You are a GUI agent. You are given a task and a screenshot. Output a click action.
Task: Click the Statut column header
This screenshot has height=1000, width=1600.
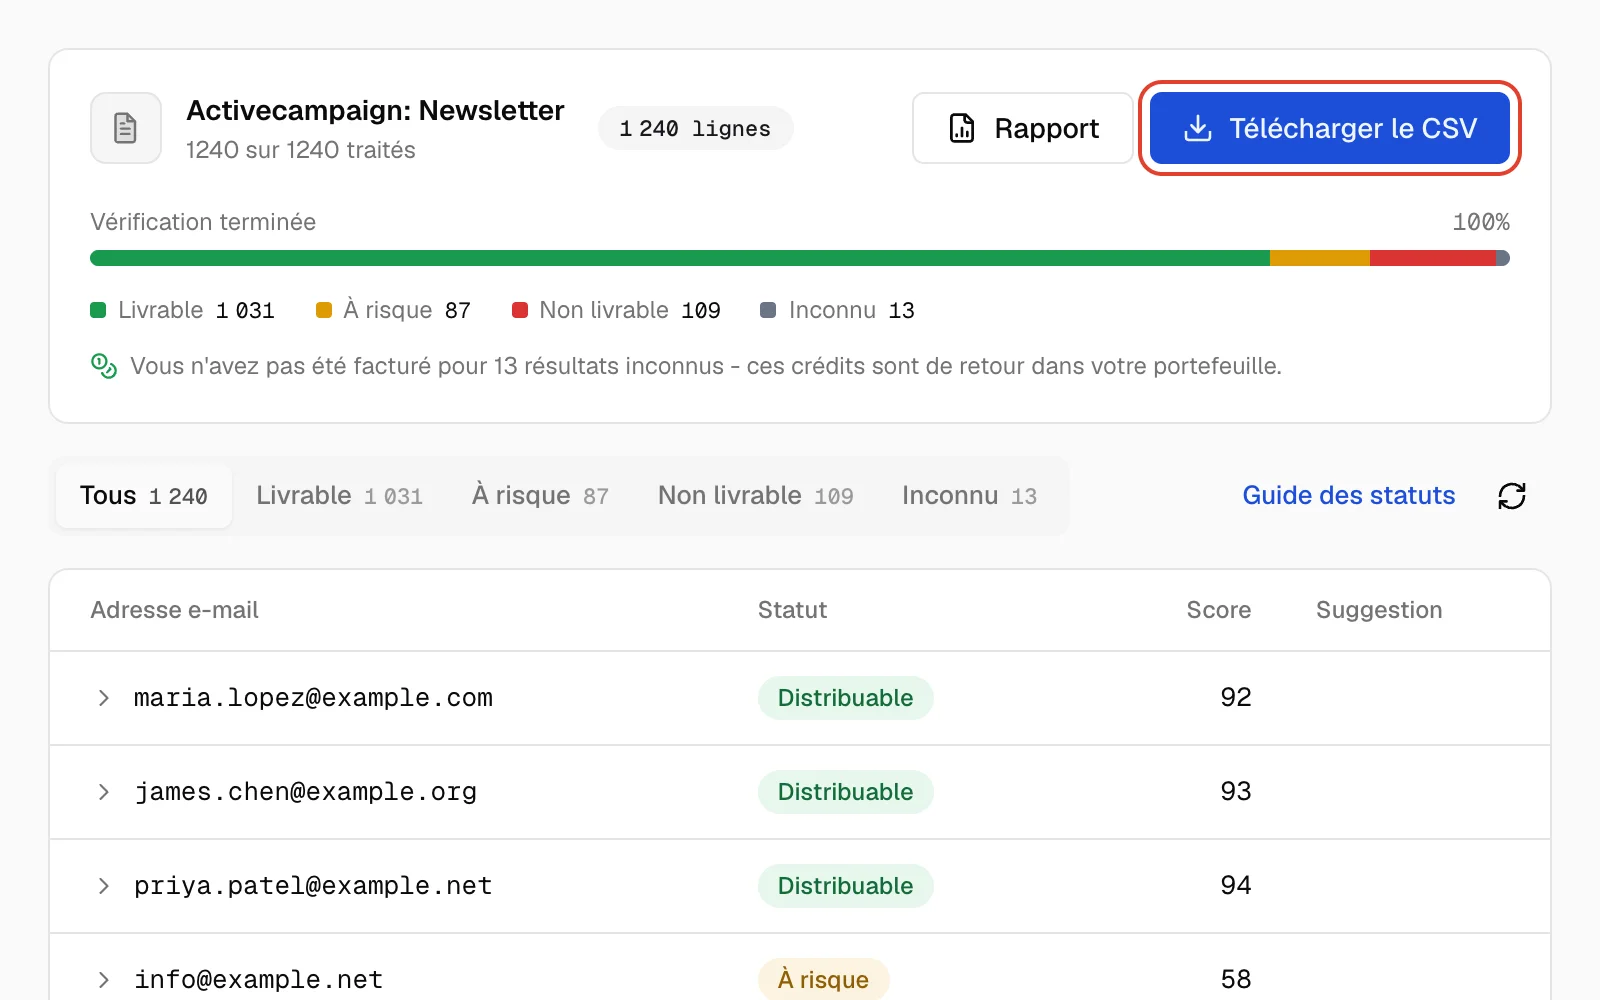click(792, 610)
